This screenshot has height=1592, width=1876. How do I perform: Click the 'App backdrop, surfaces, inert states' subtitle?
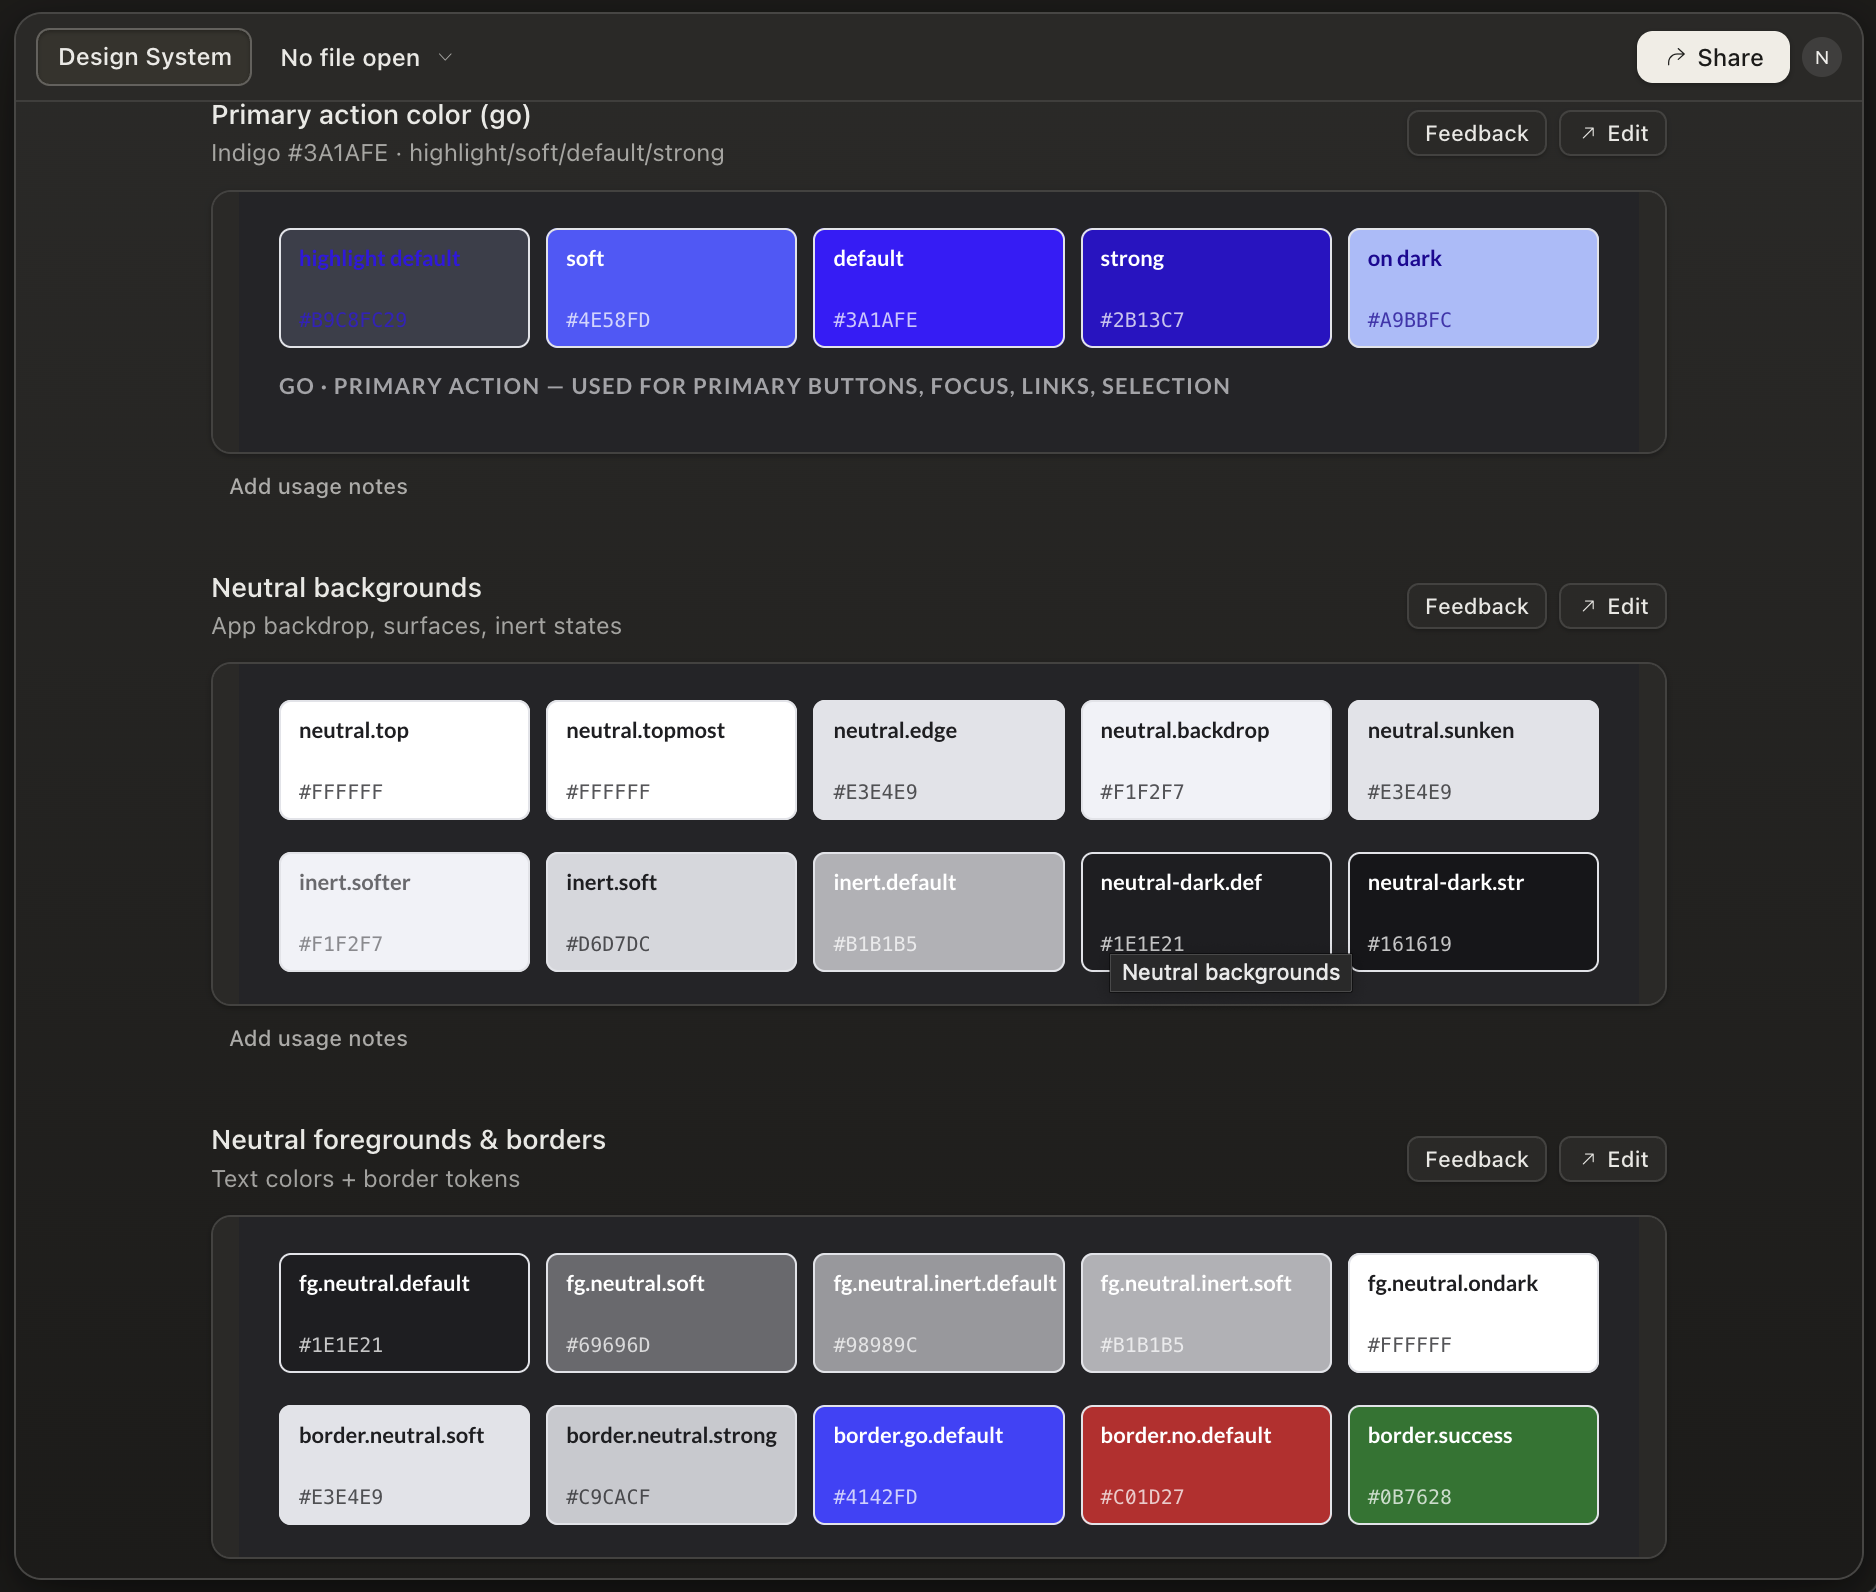pos(416,626)
